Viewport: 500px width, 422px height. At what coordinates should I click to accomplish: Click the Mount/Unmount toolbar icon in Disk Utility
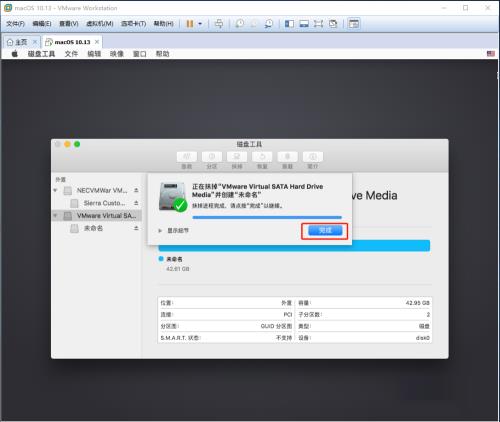pyautogui.click(x=287, y=156)
